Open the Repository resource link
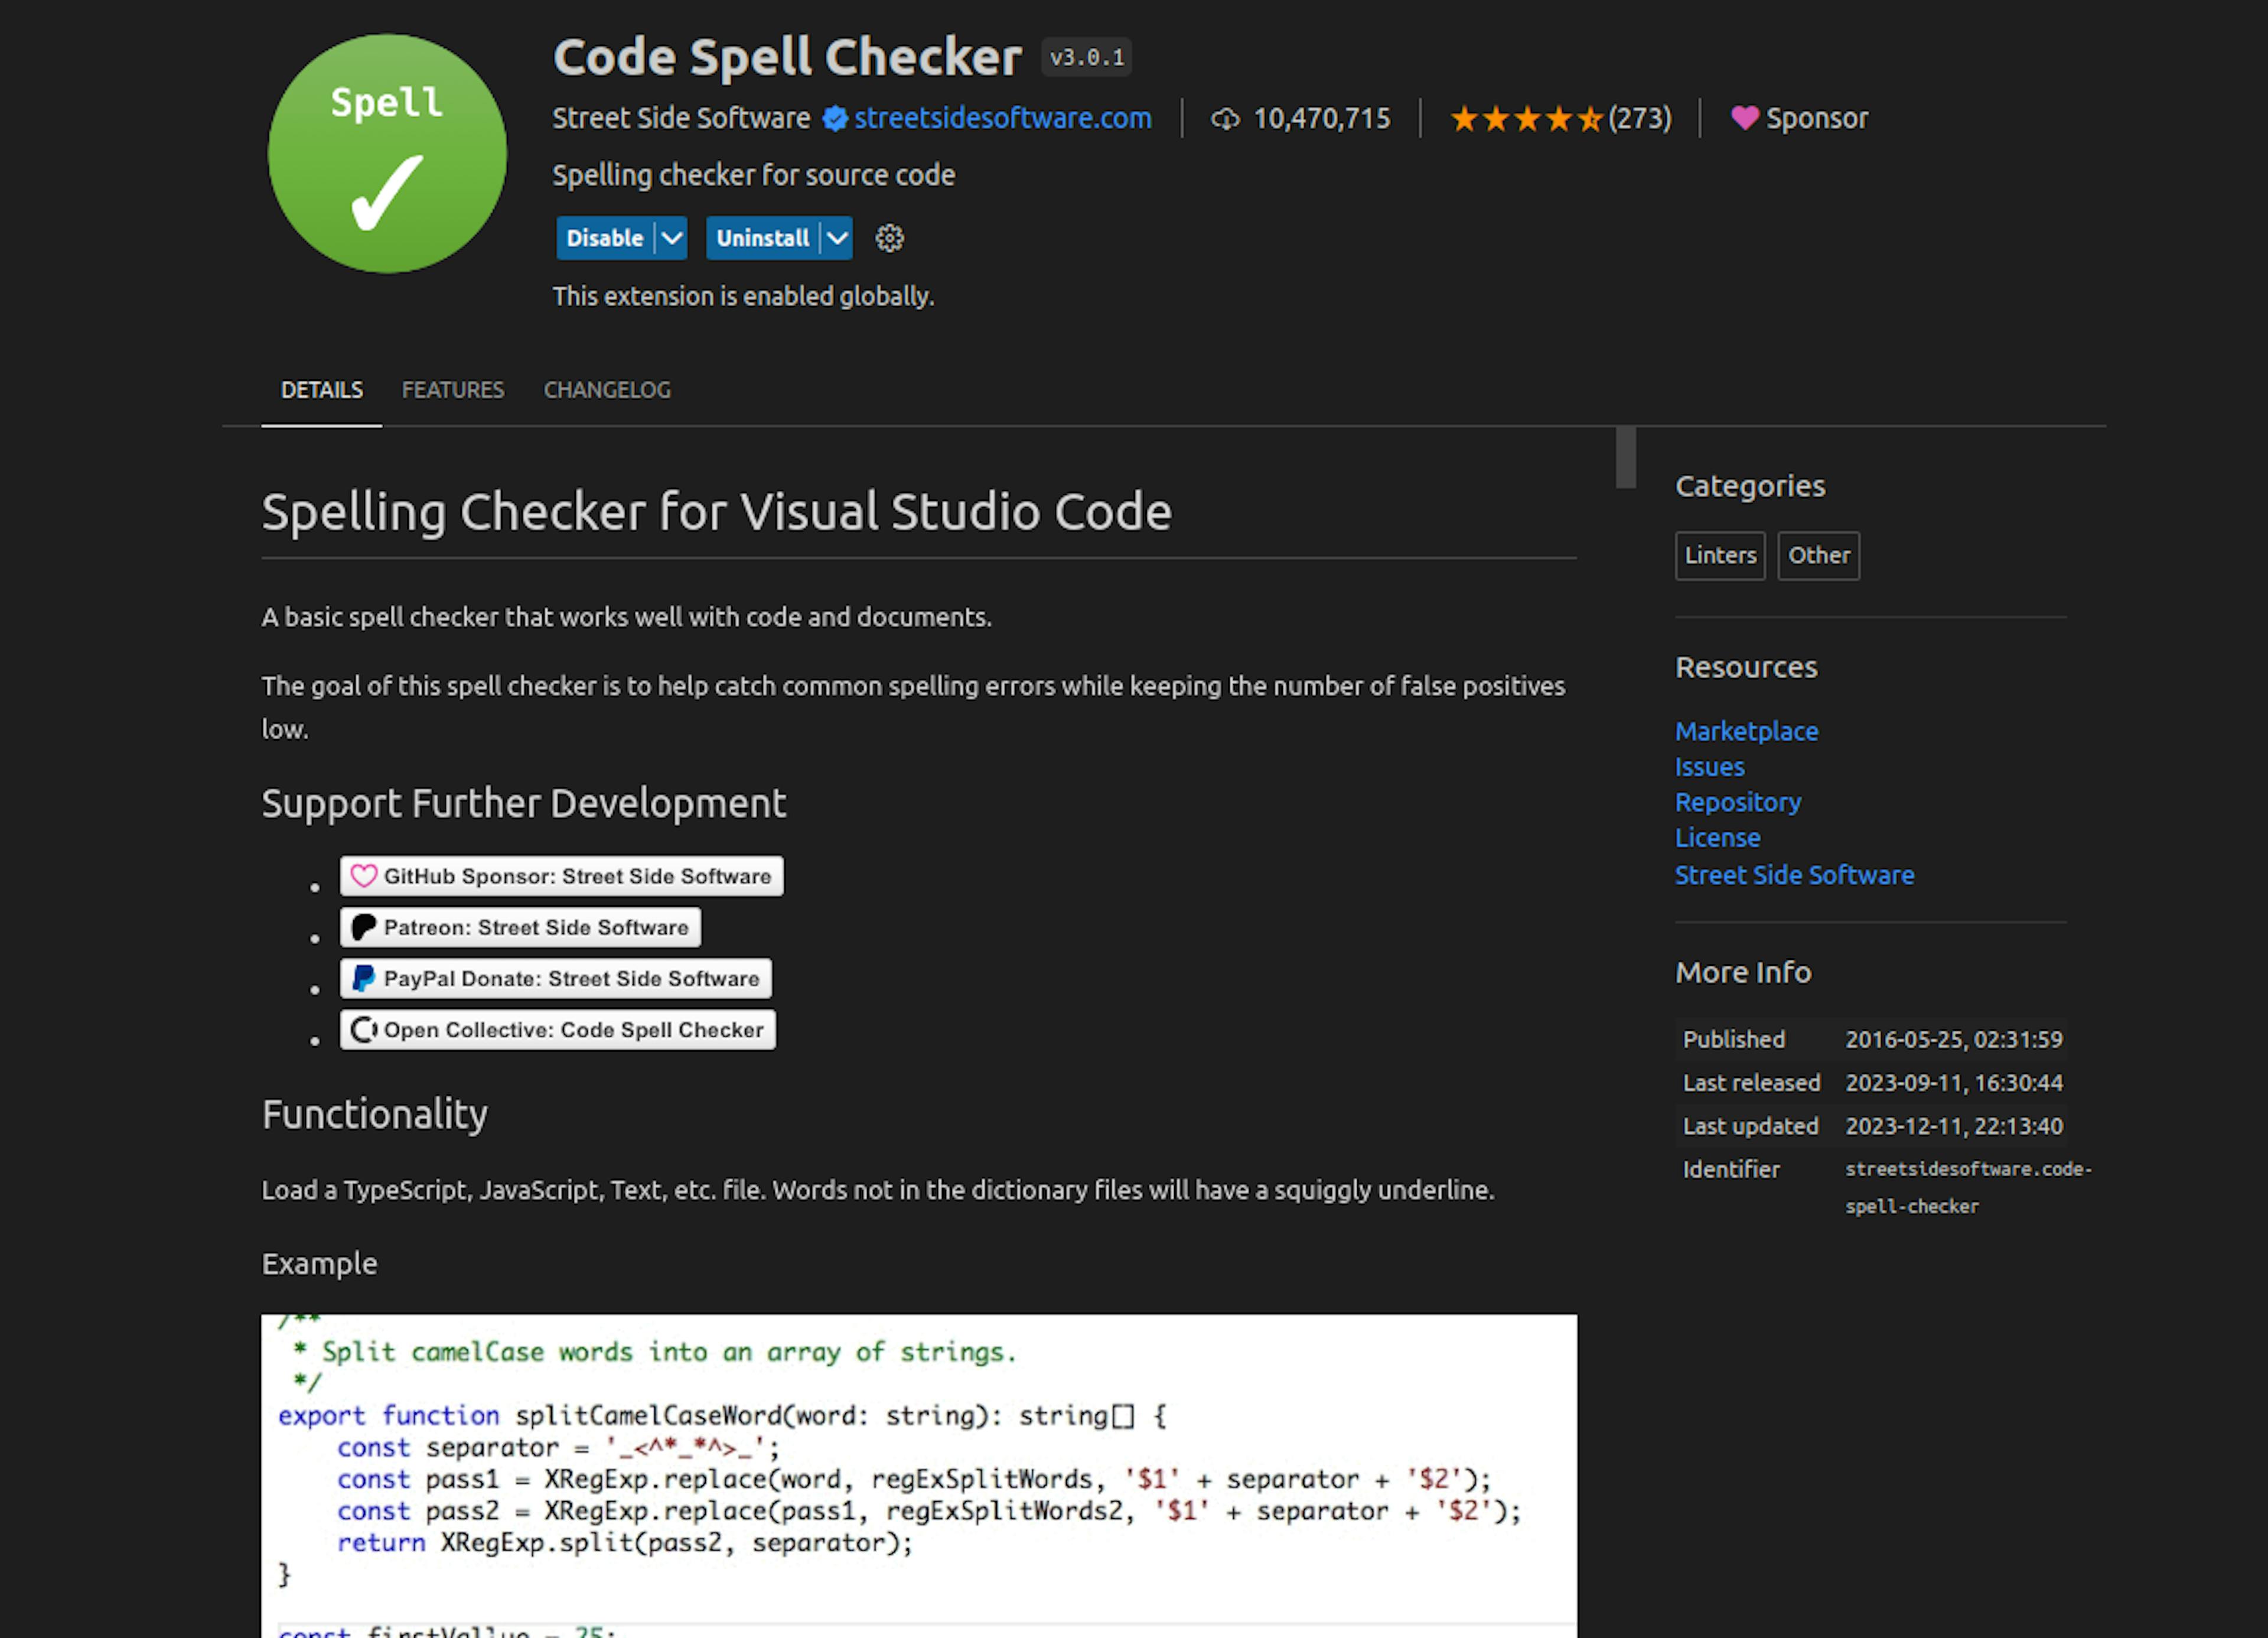Viewport: 2268px width, 1638px height. tap(1738, 802)
